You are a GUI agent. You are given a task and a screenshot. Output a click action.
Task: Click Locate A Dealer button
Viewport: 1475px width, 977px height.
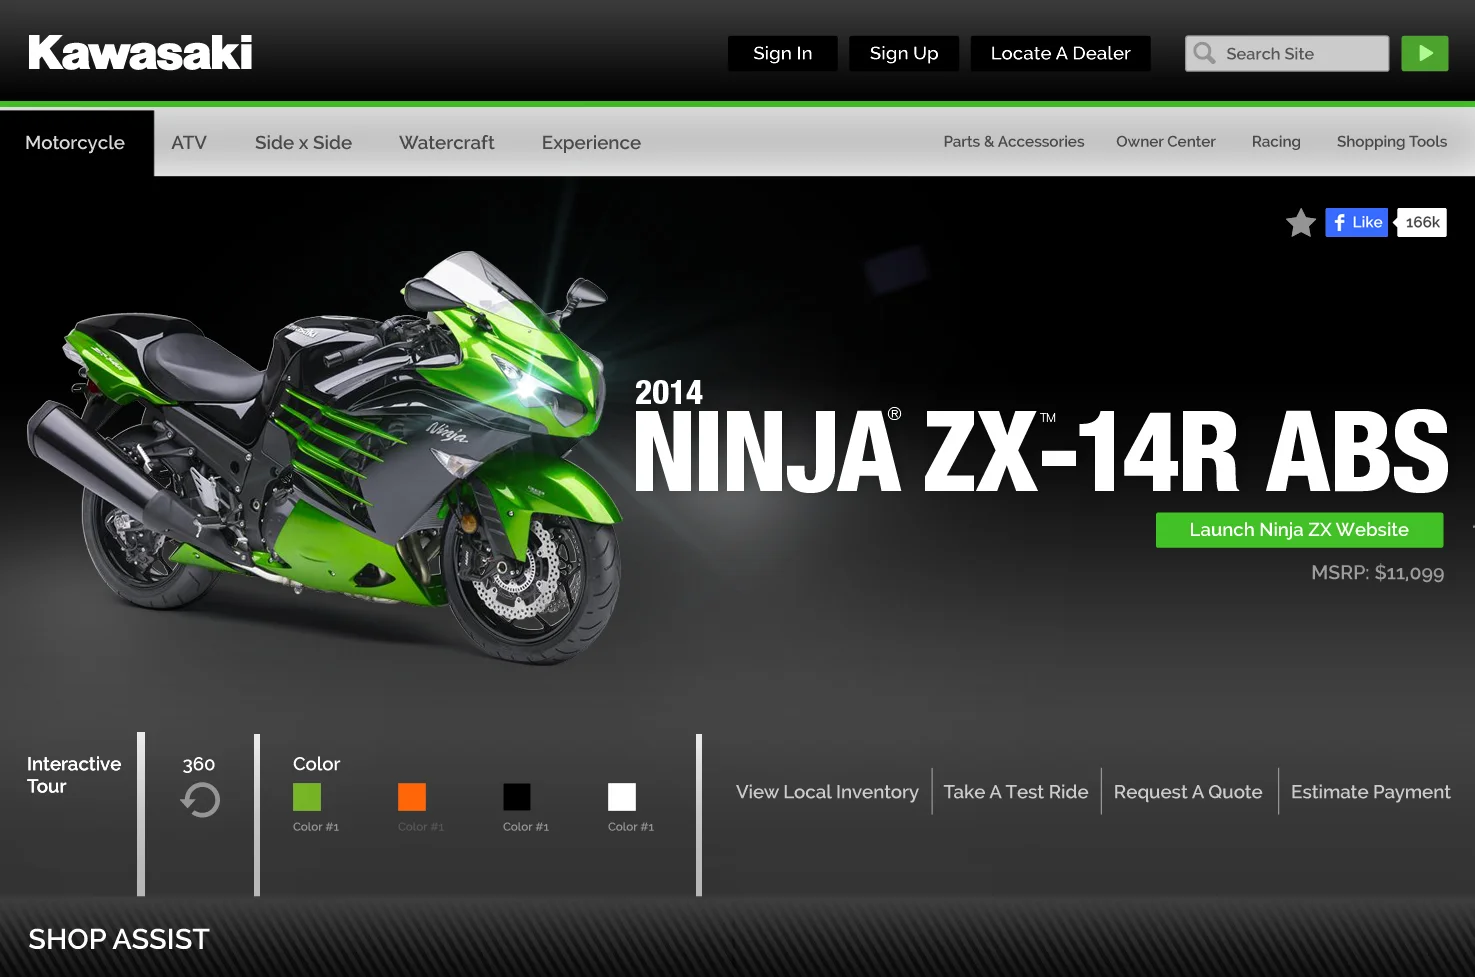click(x=1060, y=53)
